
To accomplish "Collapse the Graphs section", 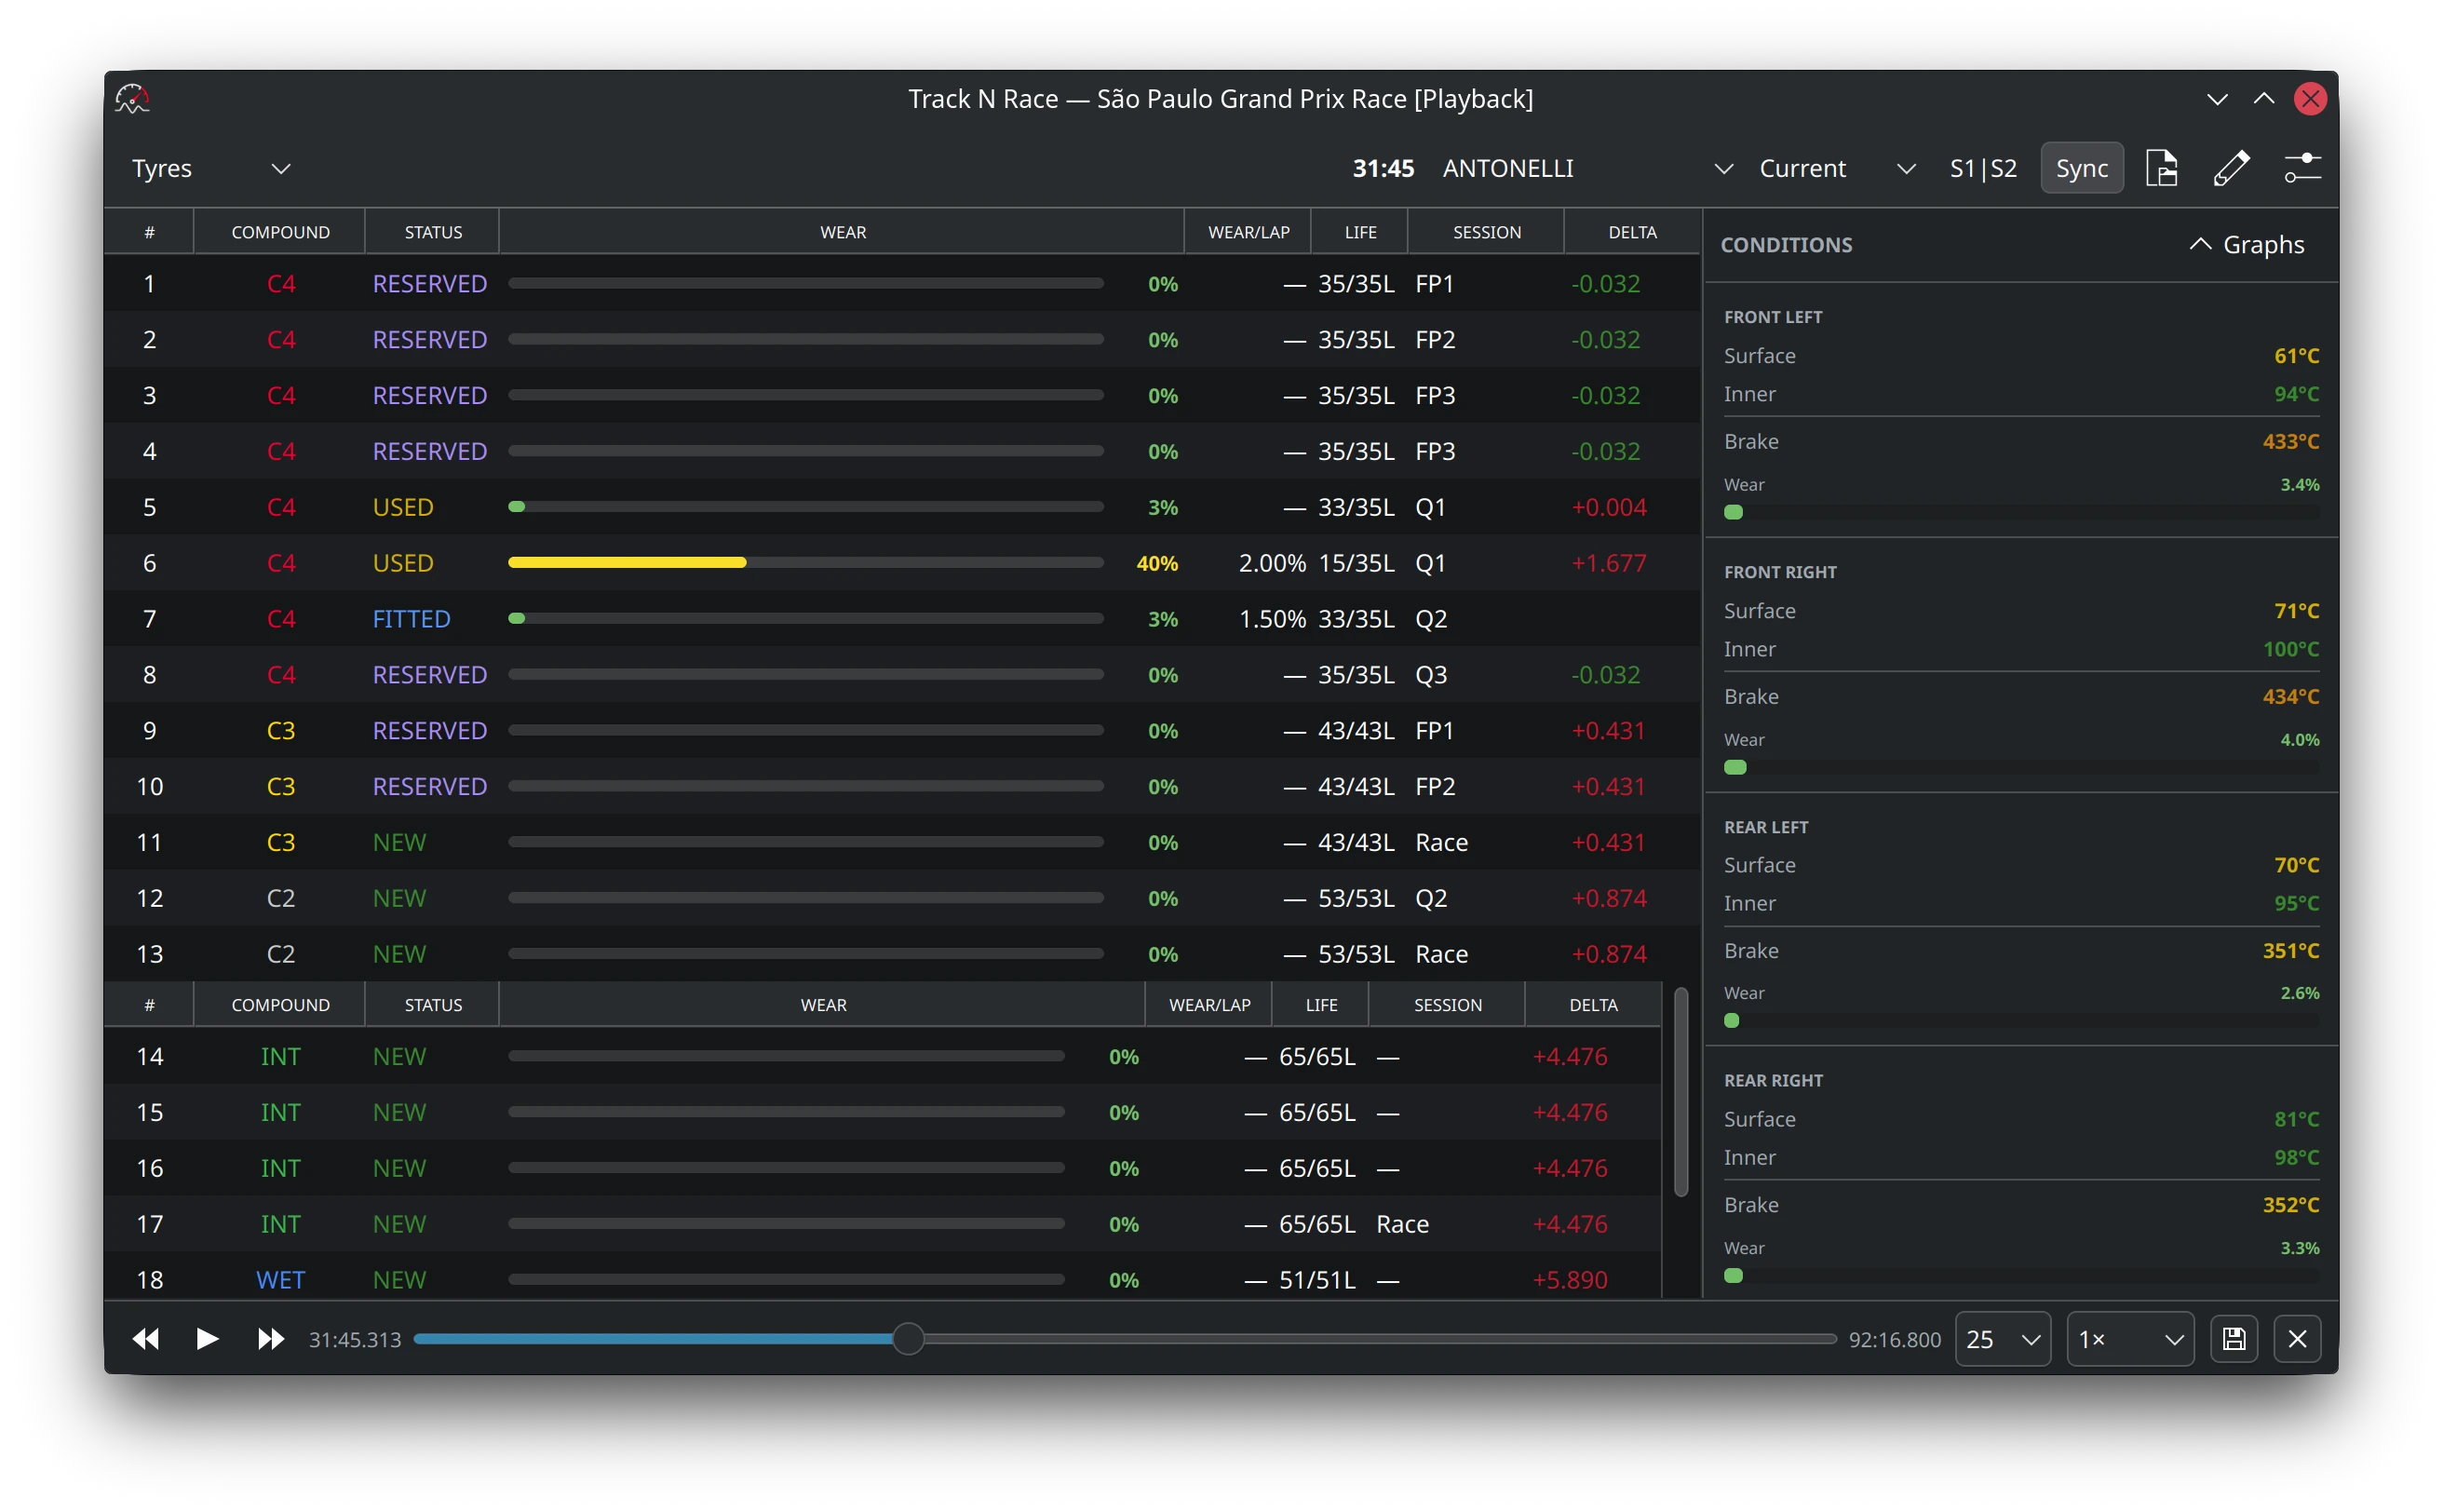I will (2246, 244).
